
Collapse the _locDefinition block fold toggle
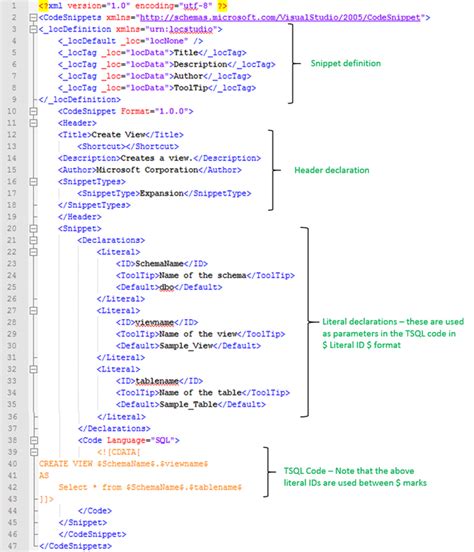[33, 29]
